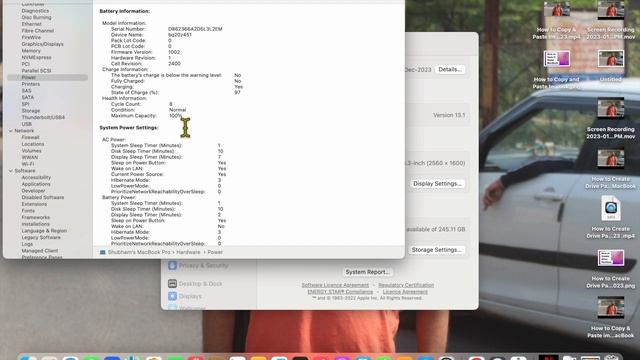Open Locations under Network
The height and width of the screenshot is (360, 640).
click(33, 144)
